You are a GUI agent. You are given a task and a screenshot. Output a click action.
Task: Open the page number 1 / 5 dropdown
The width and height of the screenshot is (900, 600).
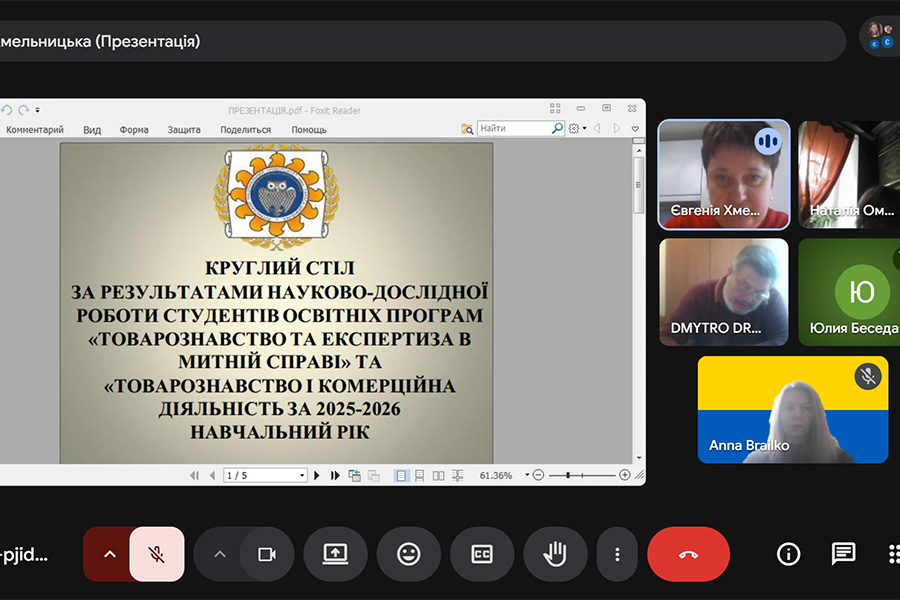click(x=300, y=476)
